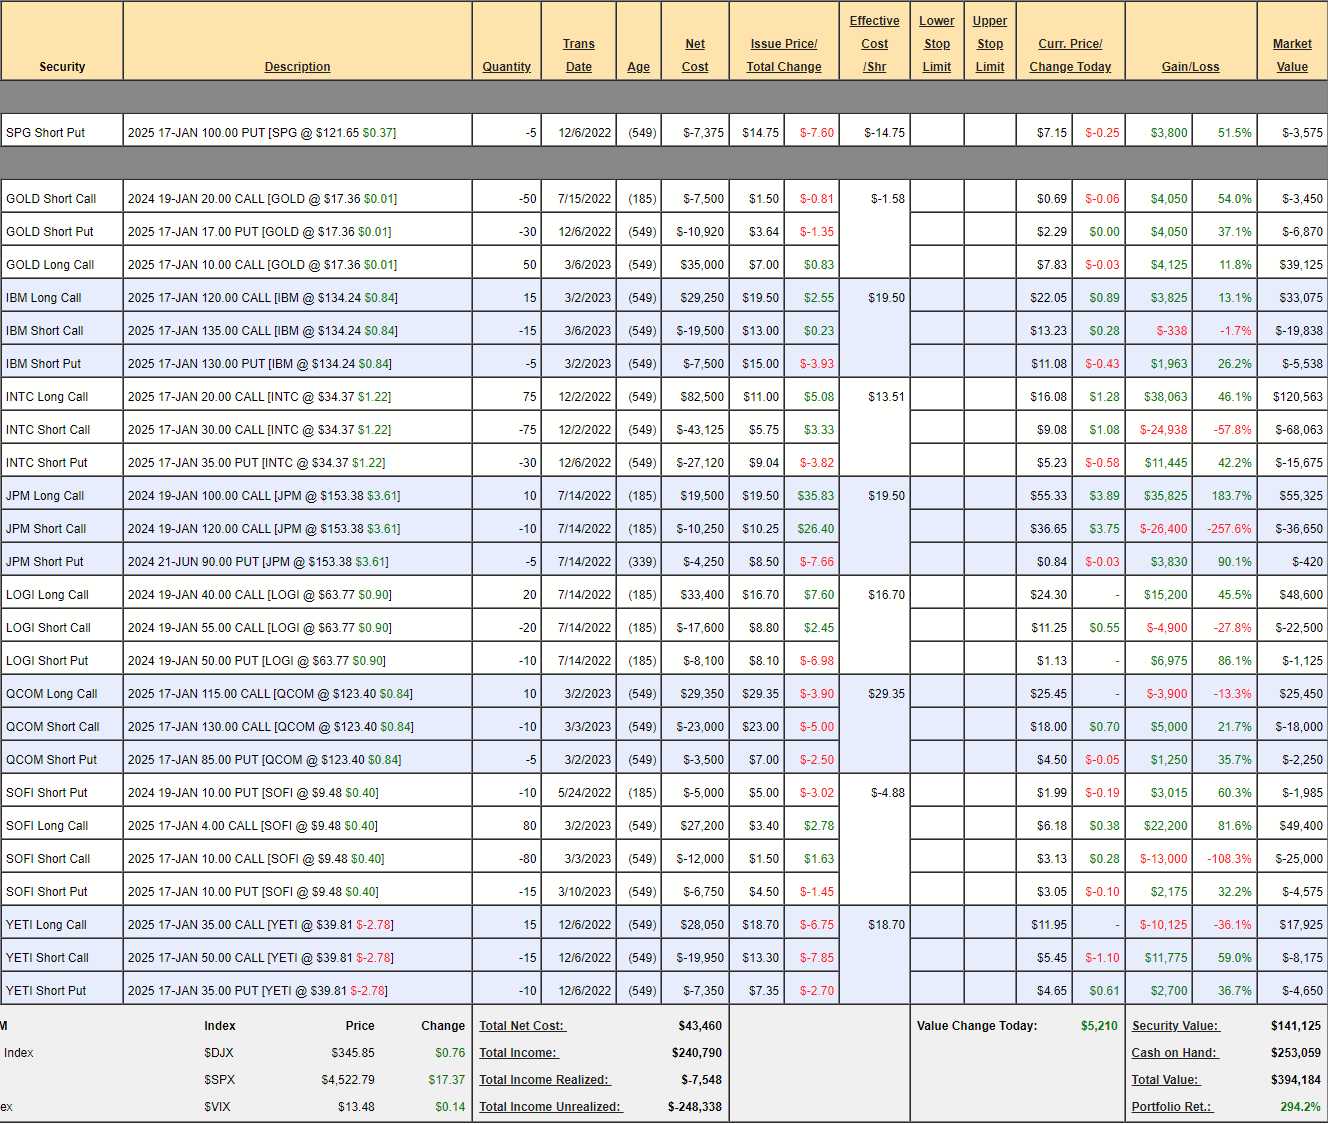Select the Age column header
The image size is (1328, 1124).
(638, 67)
